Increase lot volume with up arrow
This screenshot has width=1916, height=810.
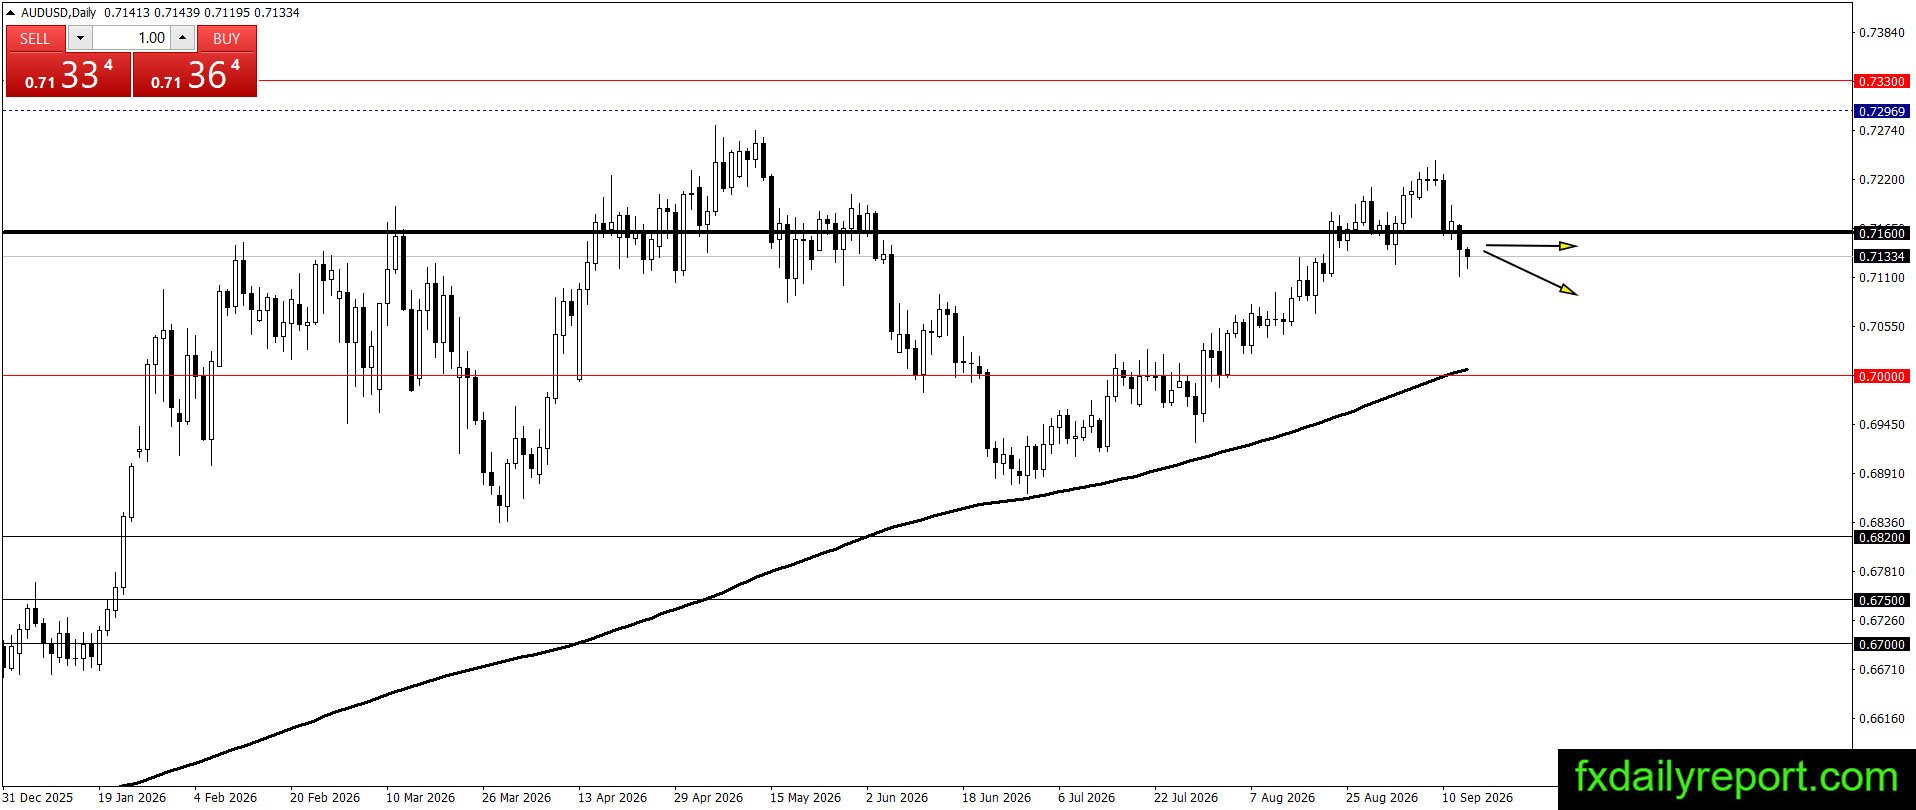tap(182, 38)
